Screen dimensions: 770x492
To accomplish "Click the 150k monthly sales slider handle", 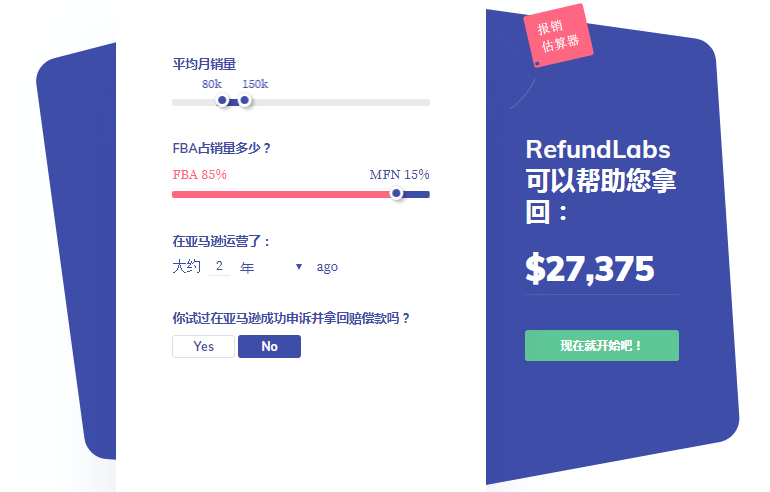I will tap(245, 101).
